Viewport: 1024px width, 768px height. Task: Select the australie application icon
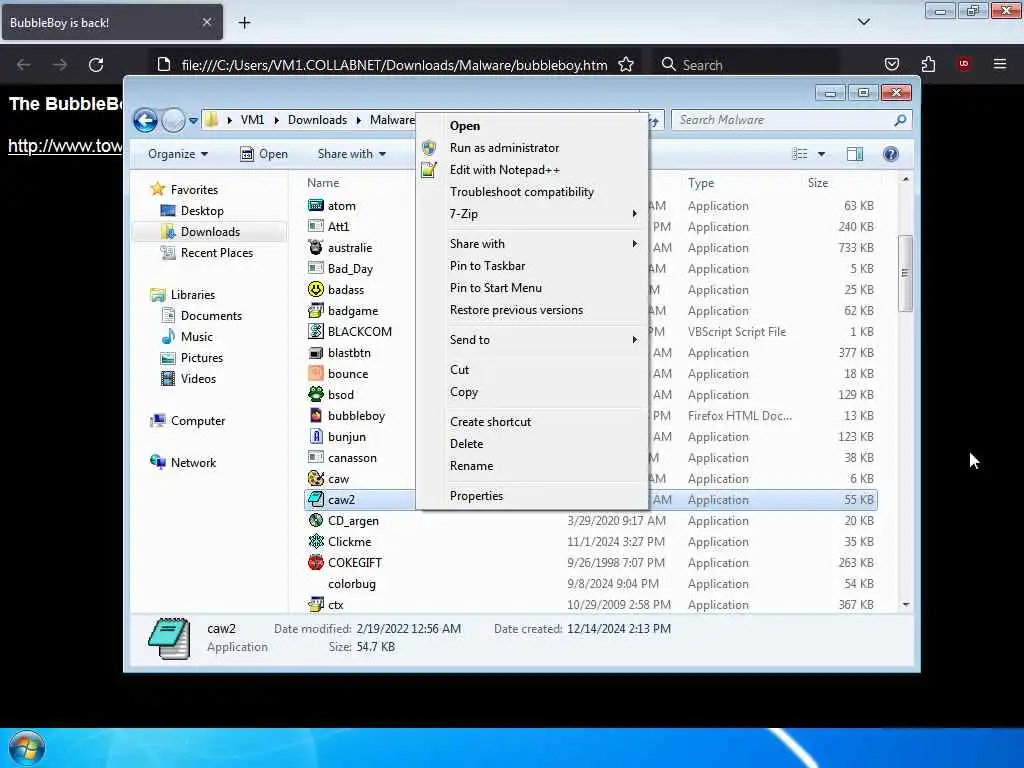tap(315, 247)
